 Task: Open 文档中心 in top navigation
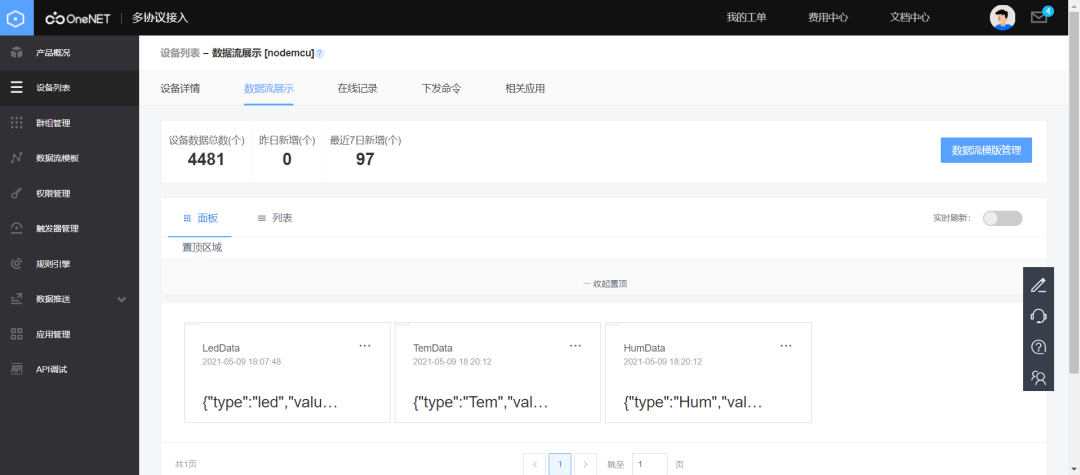pyautogui.click(x=910, y=18)
